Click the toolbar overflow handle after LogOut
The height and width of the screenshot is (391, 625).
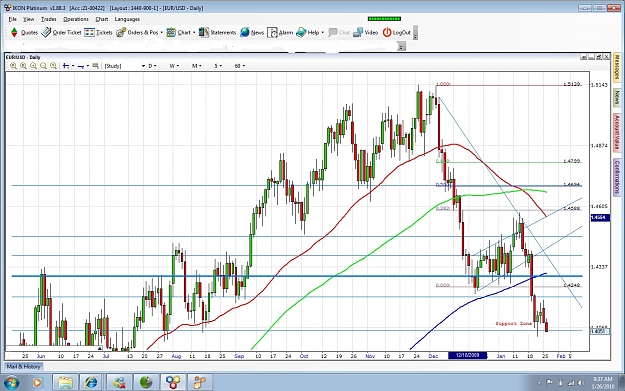pos(415,33)
